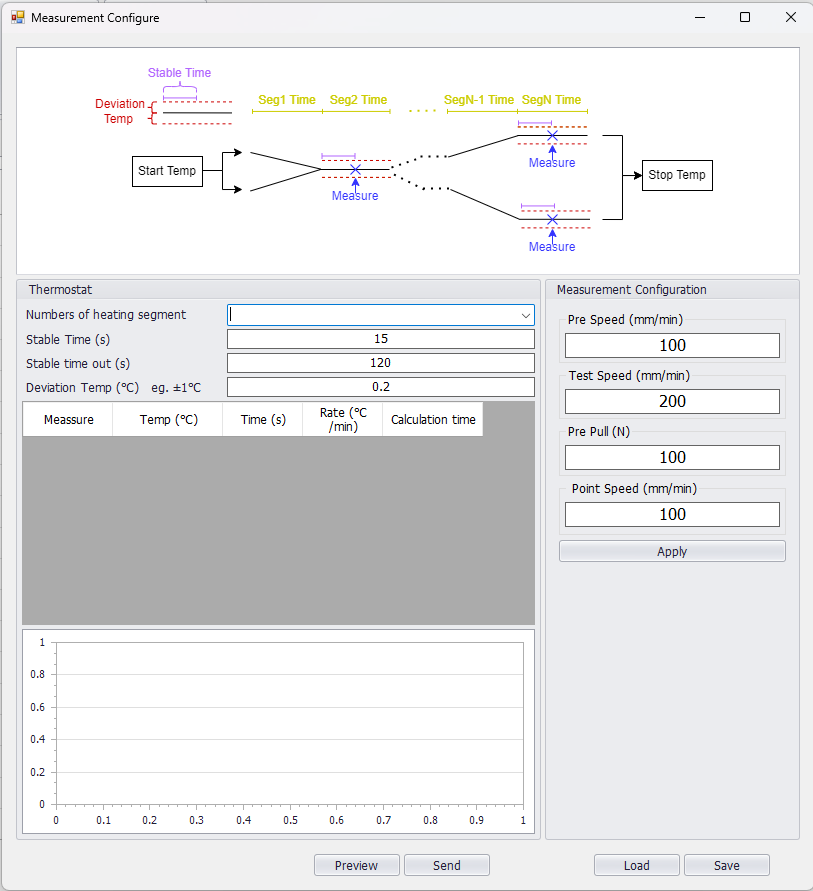Click the Seg1 Time label in diagram
Image resolution: width=813 pixels, height=891 pixels.
point(287,99)
